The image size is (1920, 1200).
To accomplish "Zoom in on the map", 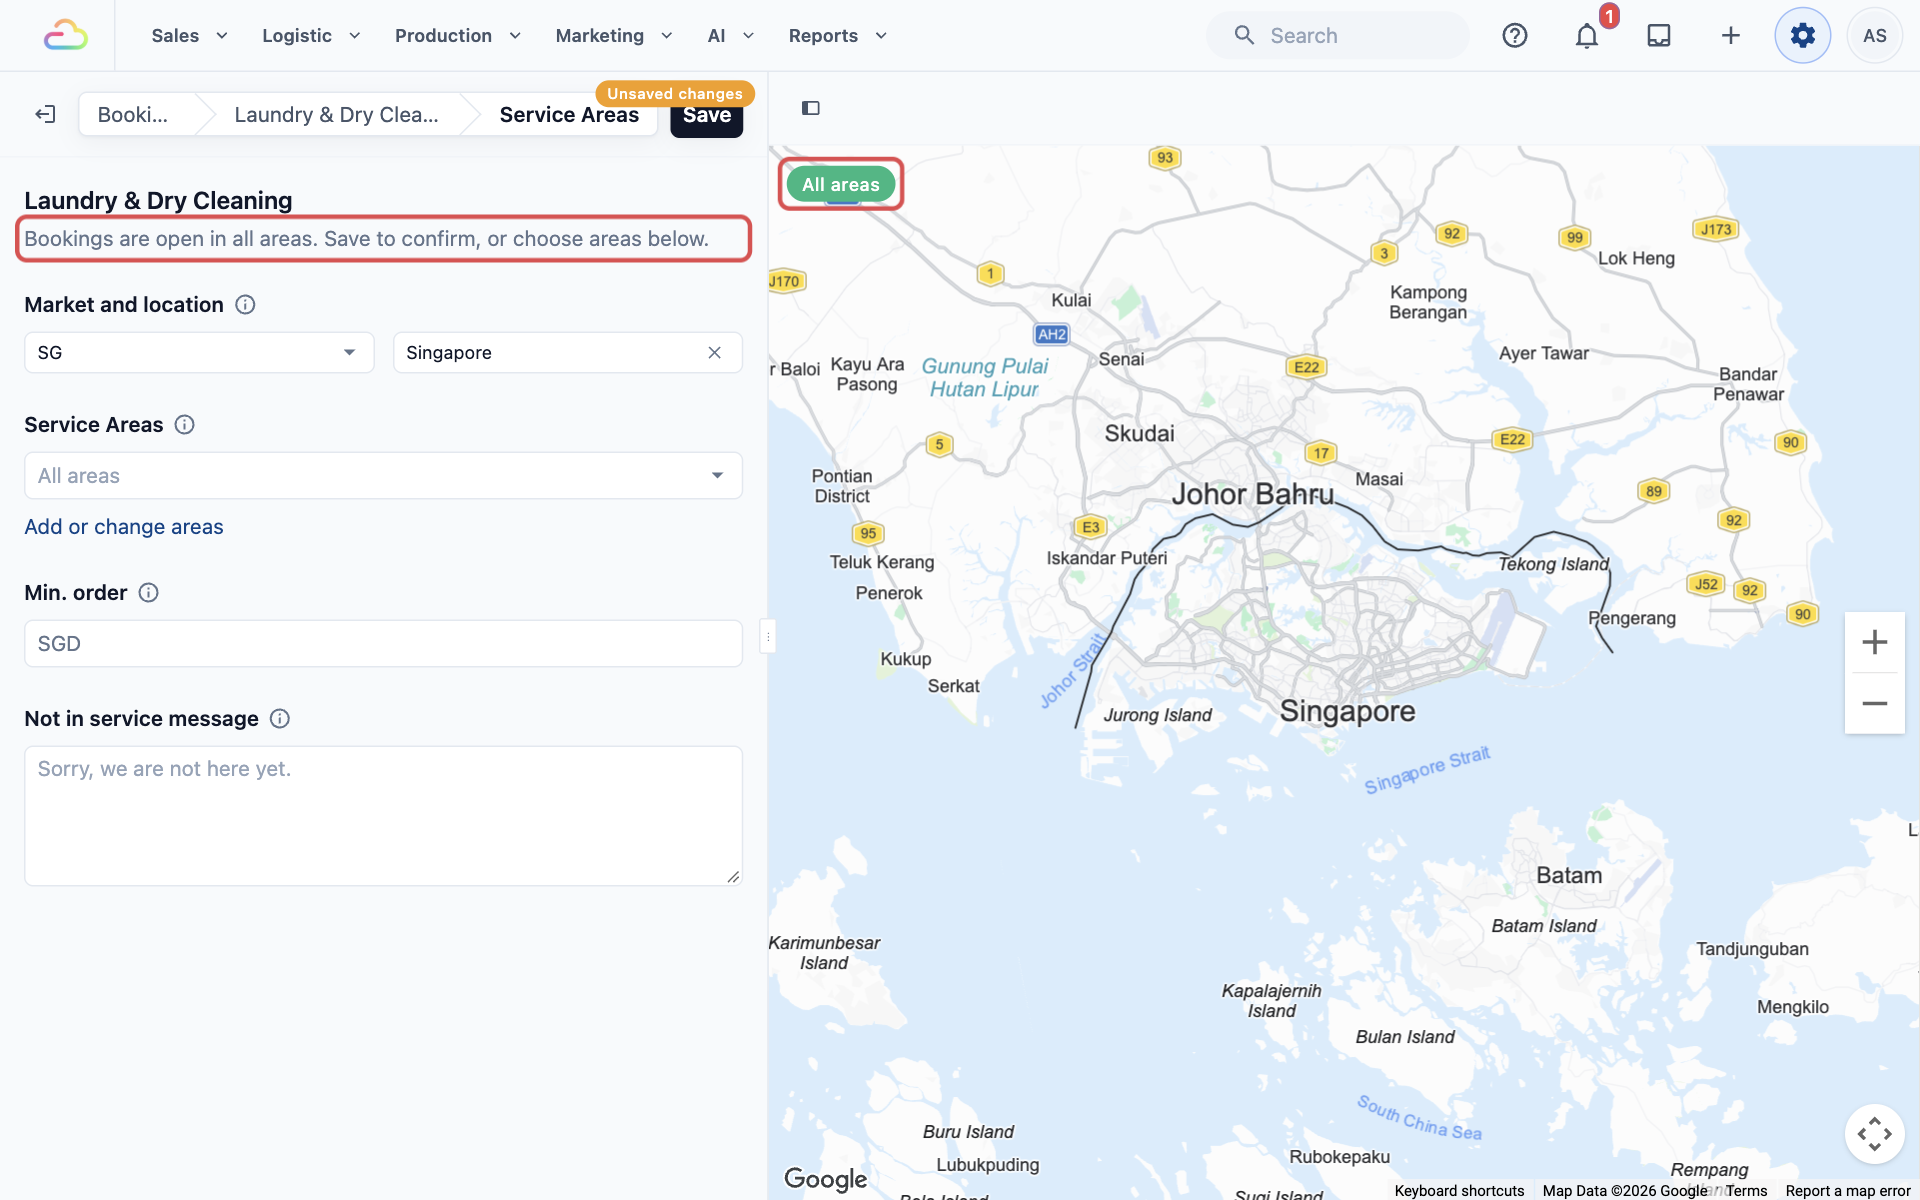I will pyautogui.click(x=1875, y=642).
